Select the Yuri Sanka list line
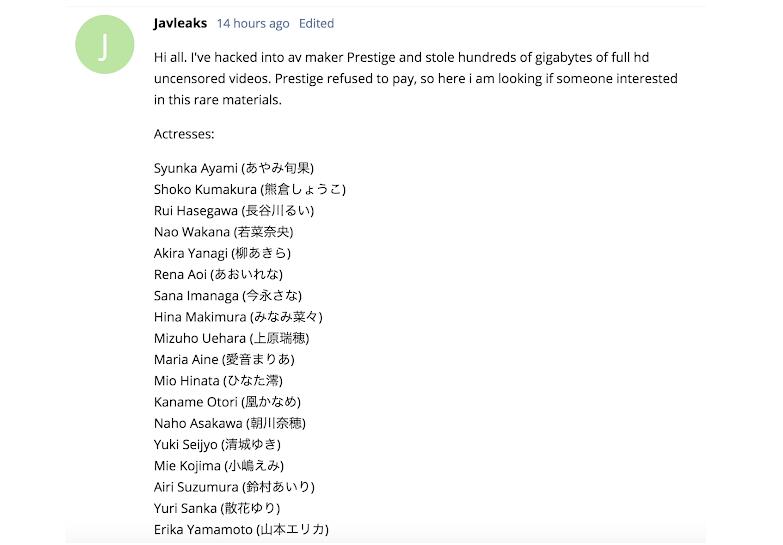The image size is (783, 545). pyautogui.click(x=216, y=508)
